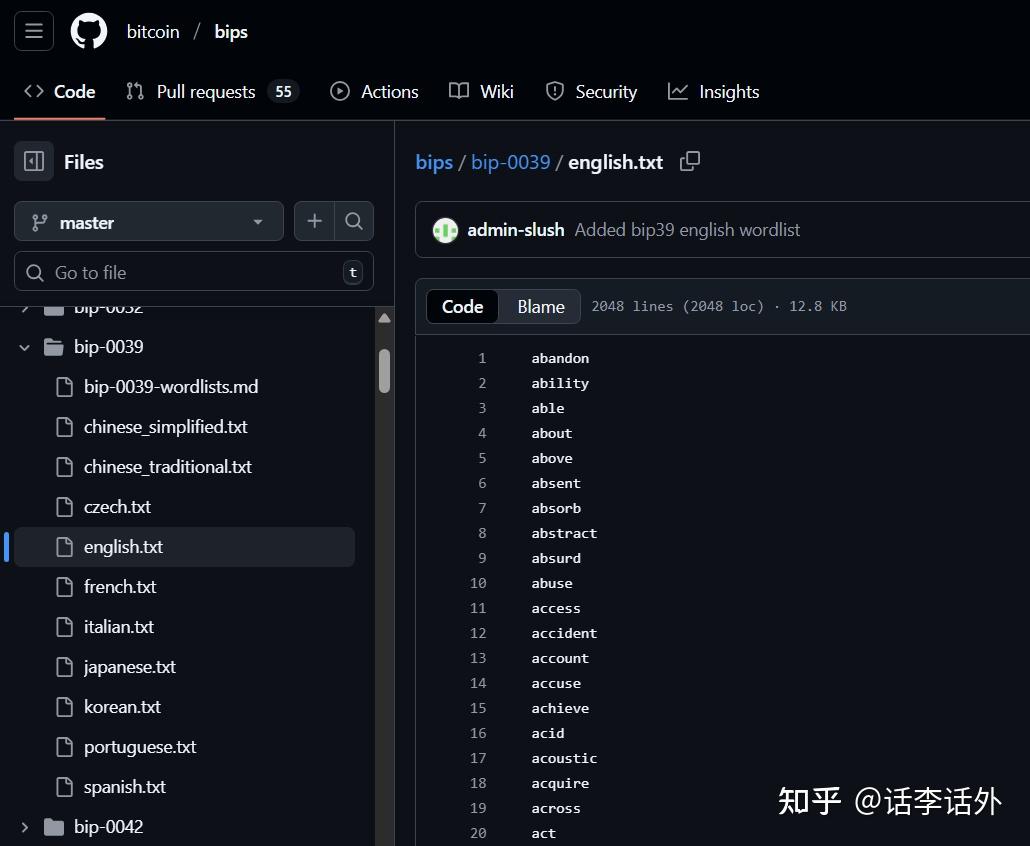Collapse the file tree panel icon

tap(34, 161)
